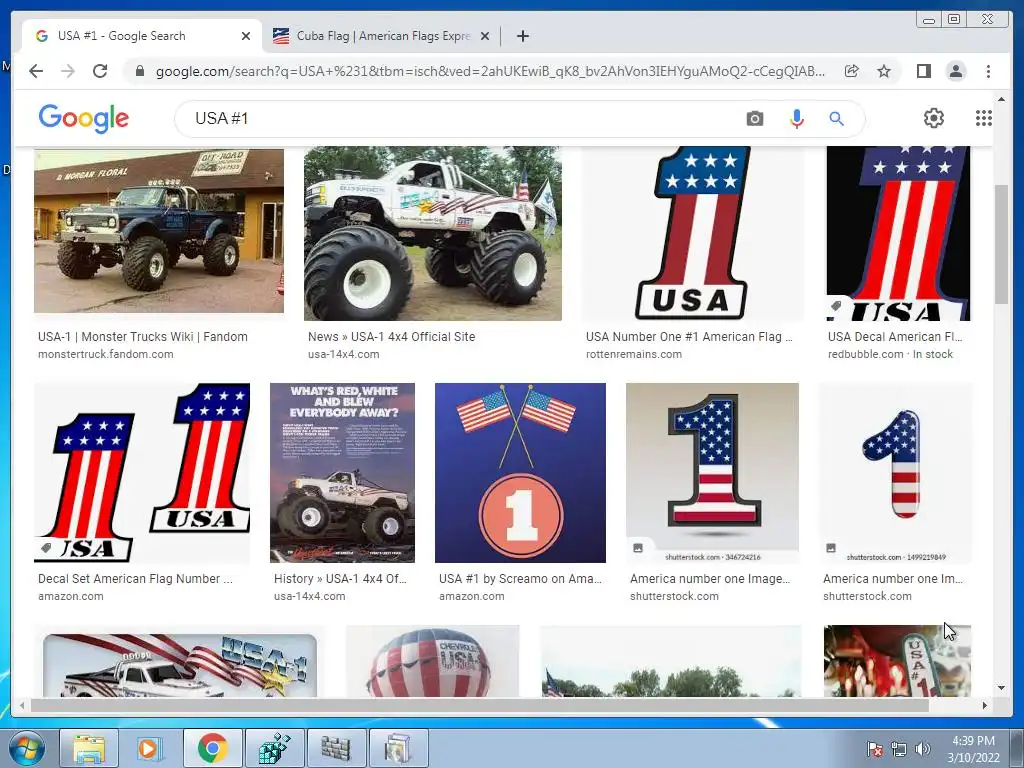Click the vertical scrollbar thumb
The image size is (1024, 768).
1001,244
